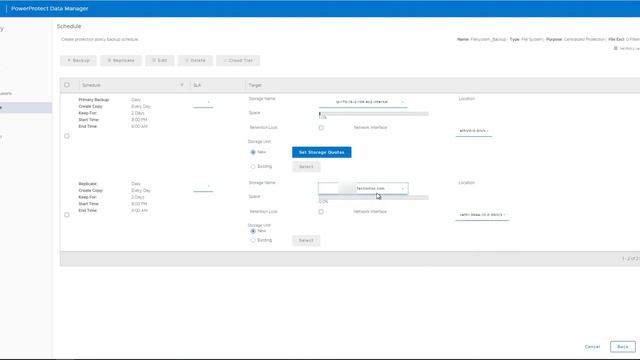The height and width of the screenshot is (360, 640).
Task: Click the Primary Backup schedule label
Action: 94,100
